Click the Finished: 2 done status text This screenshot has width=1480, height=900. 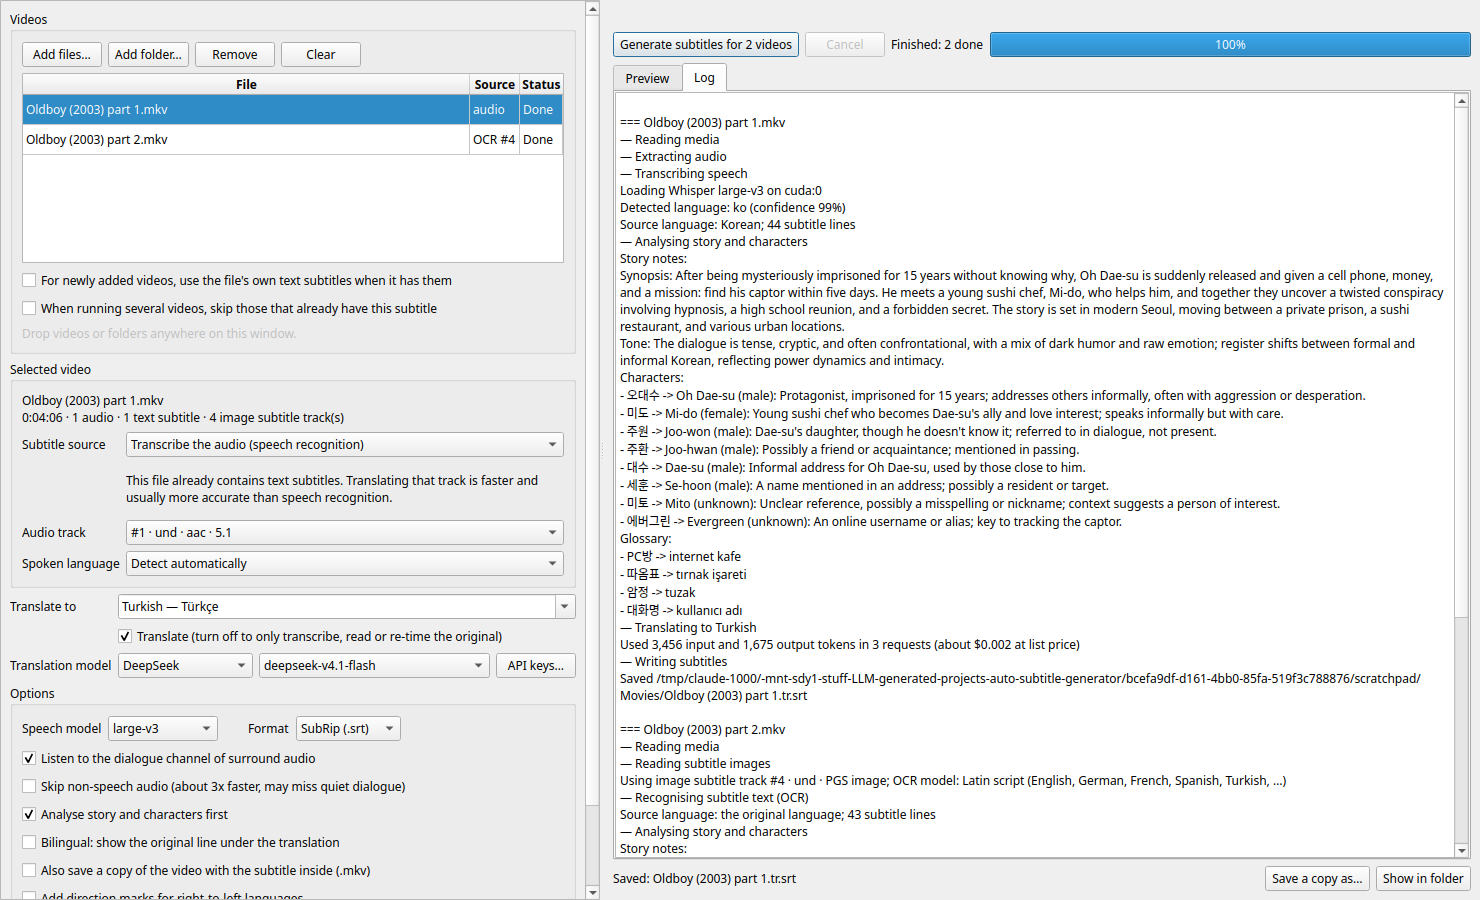937,45
